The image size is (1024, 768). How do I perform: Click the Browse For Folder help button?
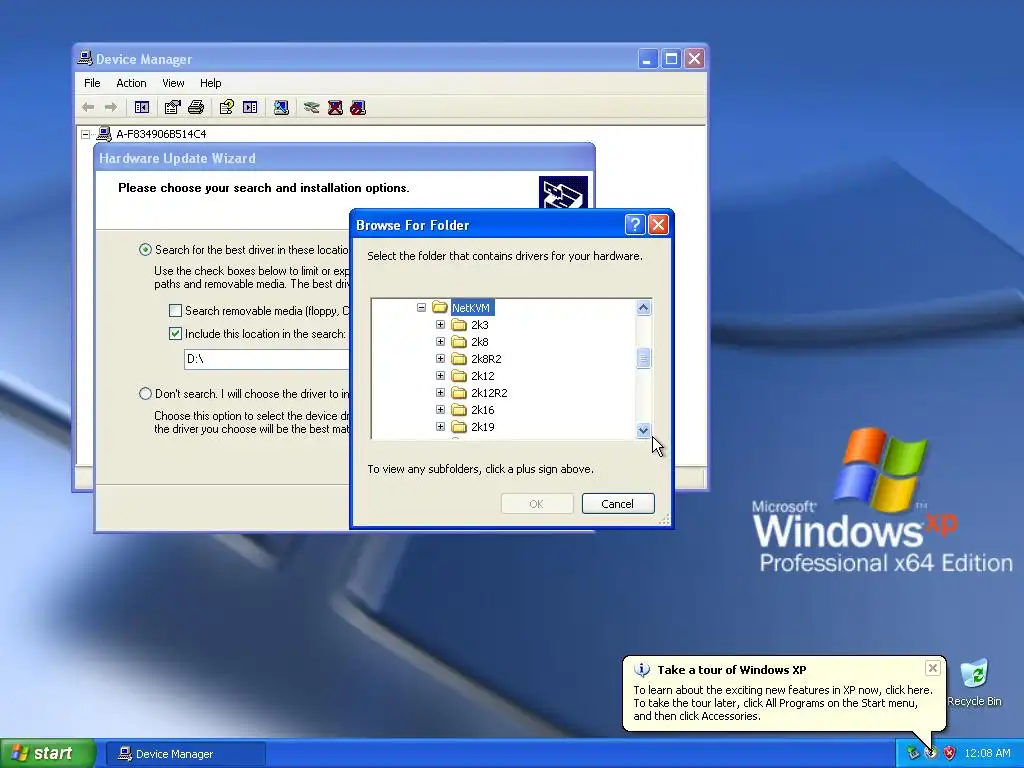point(635,225)
